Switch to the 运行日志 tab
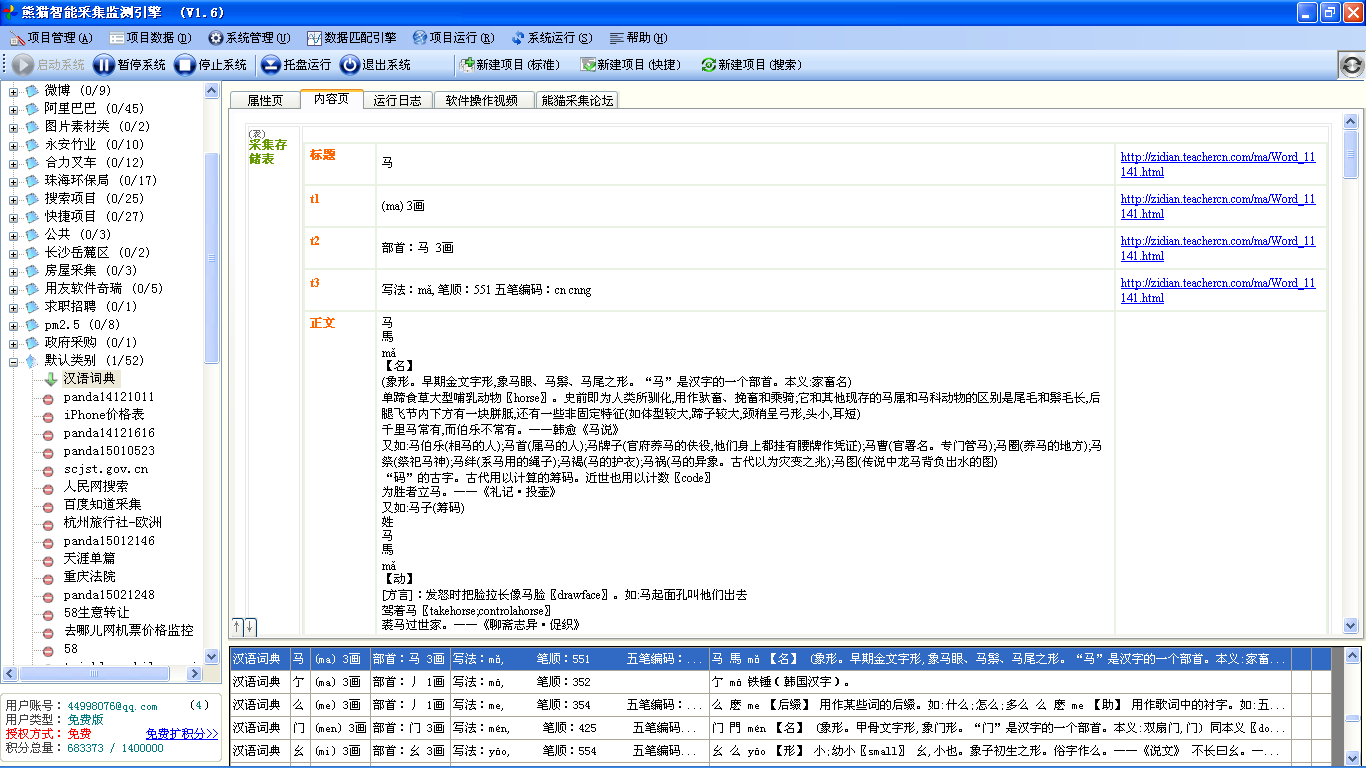Viewport: 1366px width, 768px height. (397, 100)
